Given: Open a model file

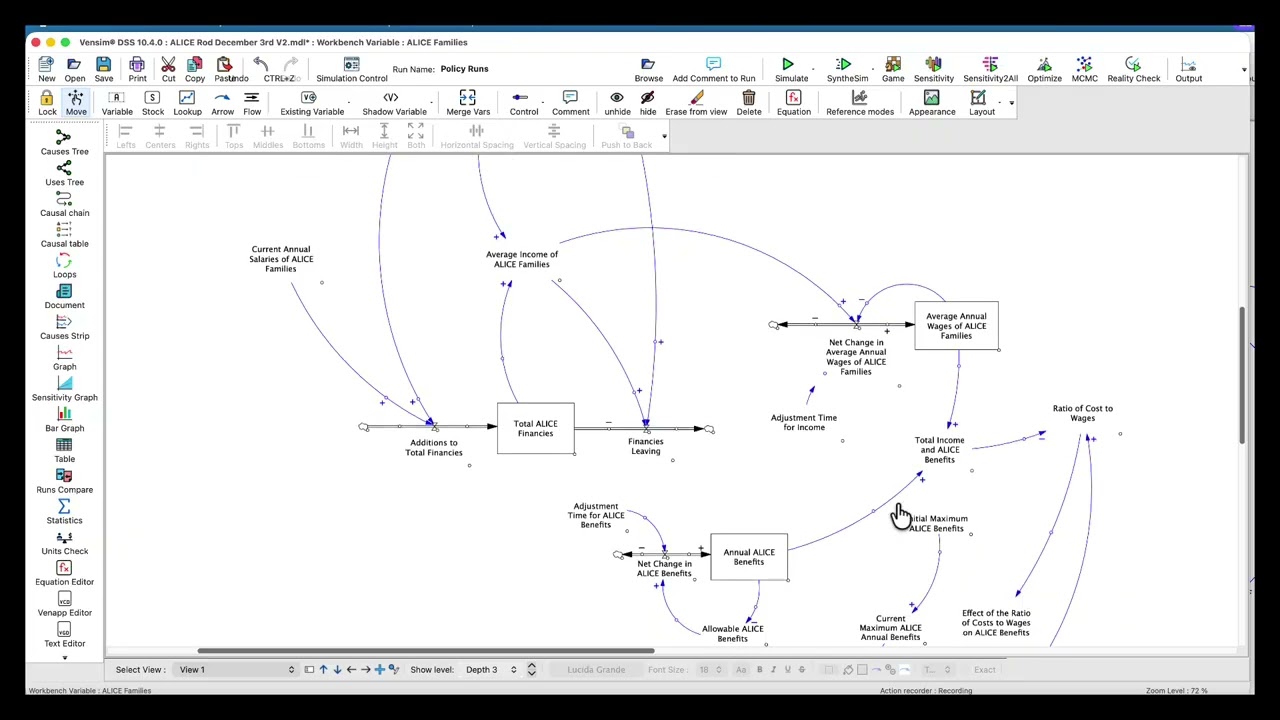Looking at the screenshot, I should (75, 69).
